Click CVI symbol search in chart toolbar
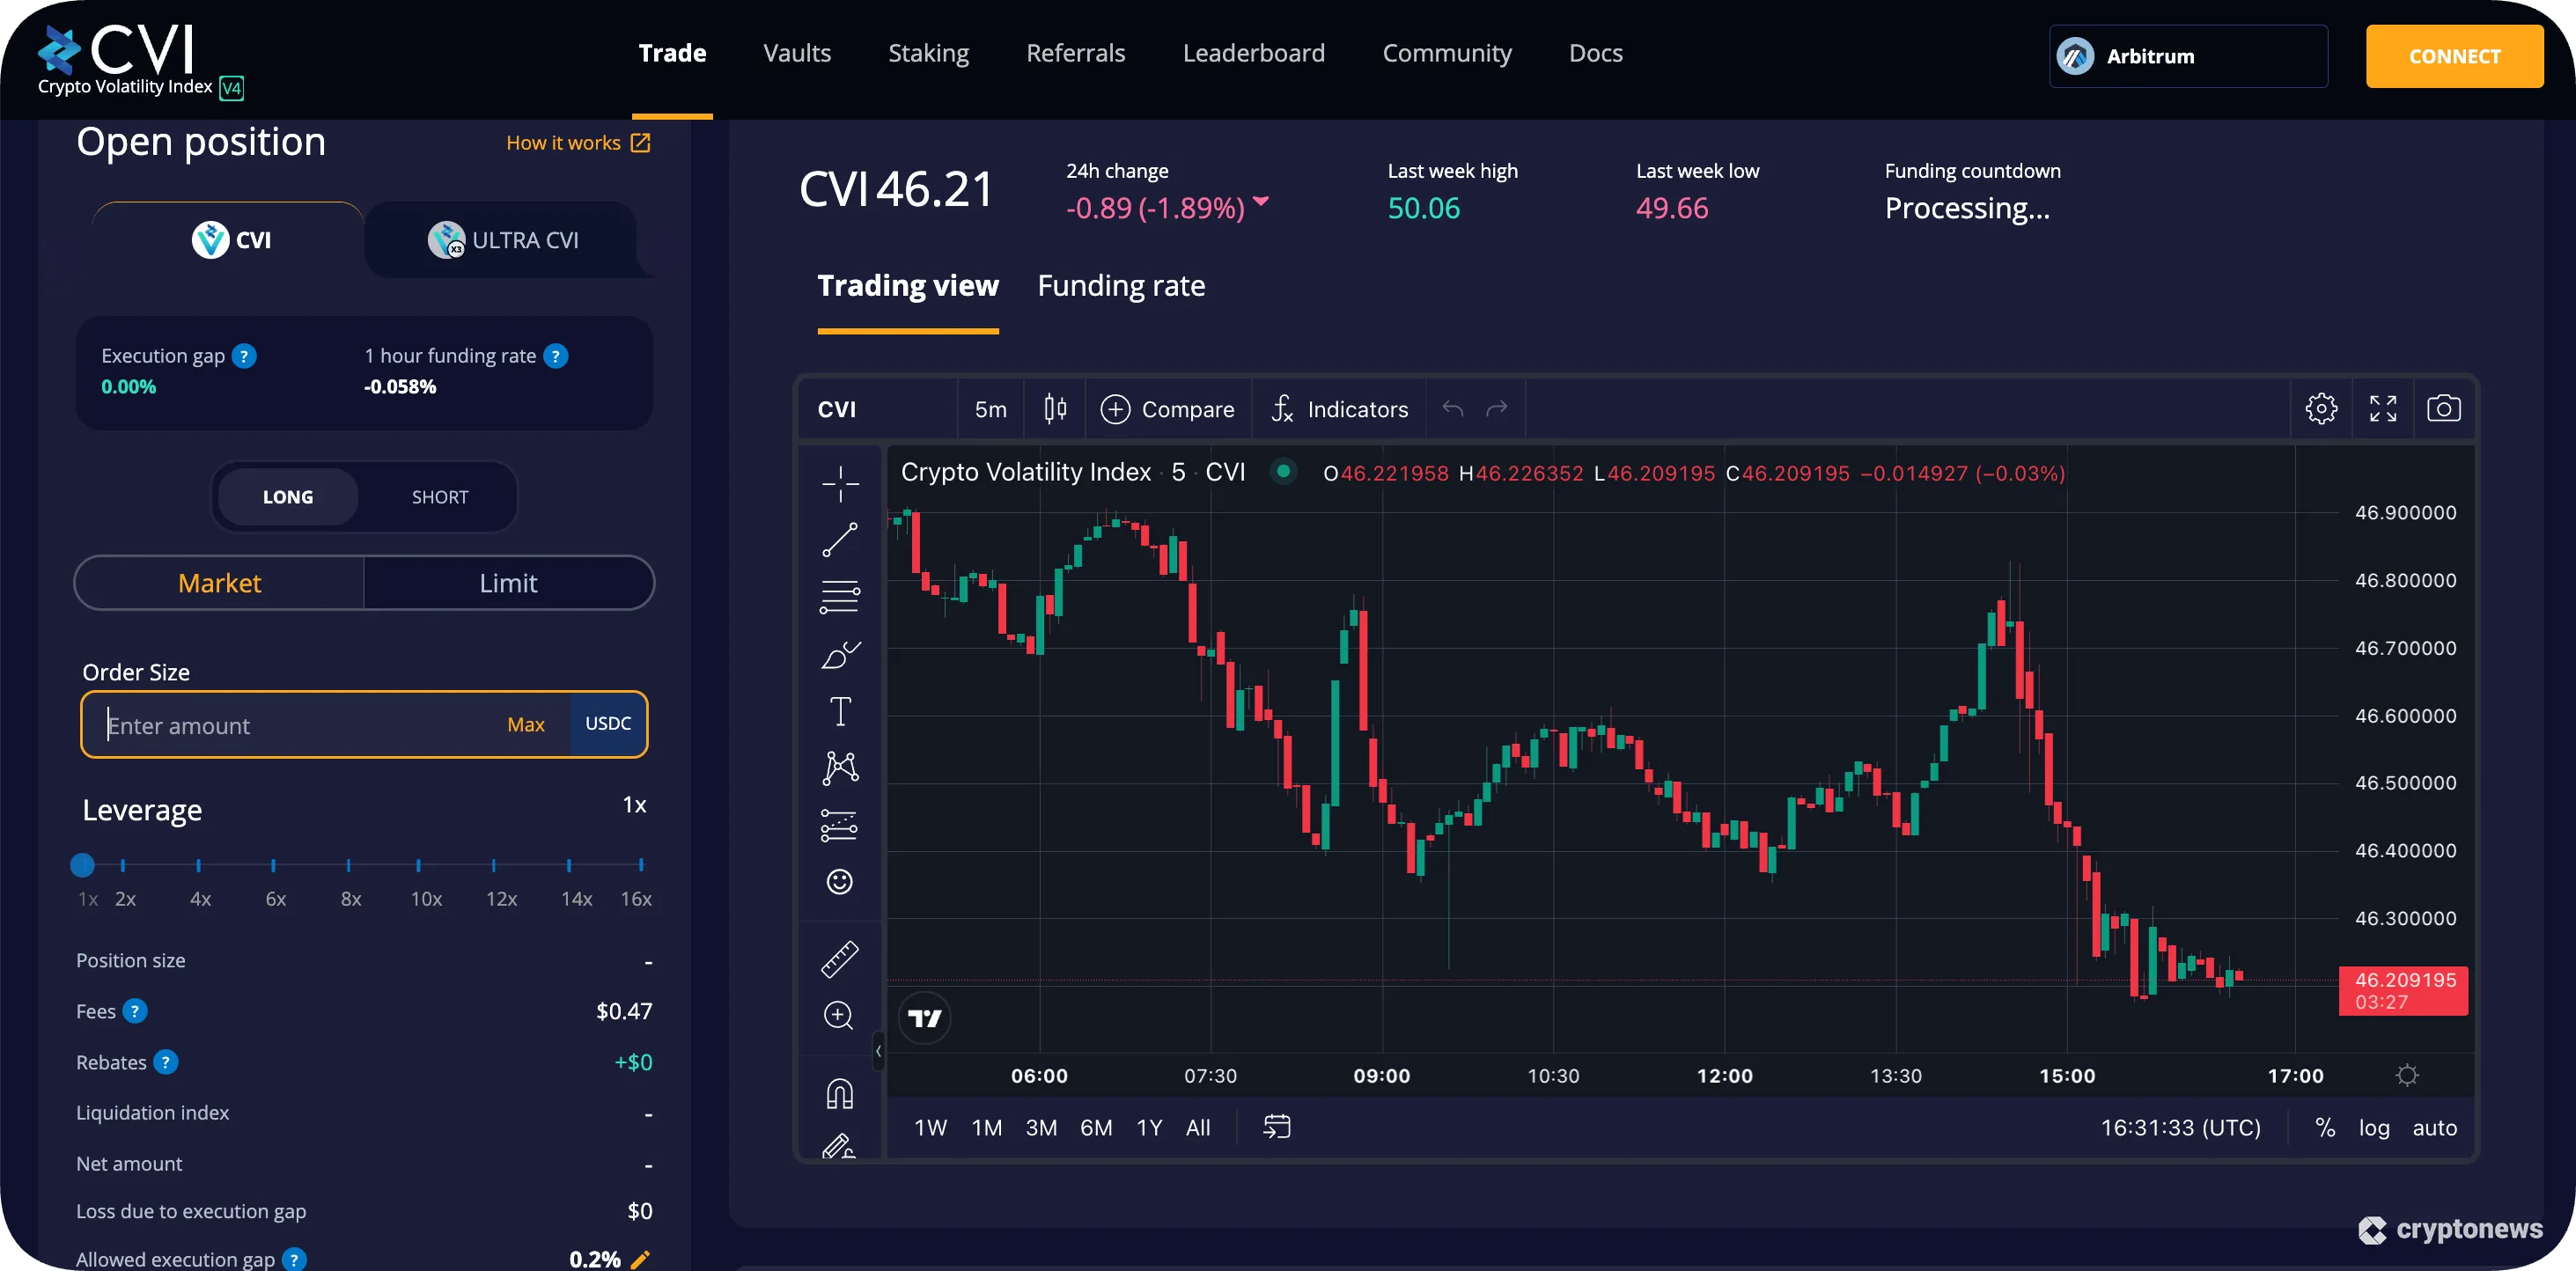 click(x=837, y=409)
